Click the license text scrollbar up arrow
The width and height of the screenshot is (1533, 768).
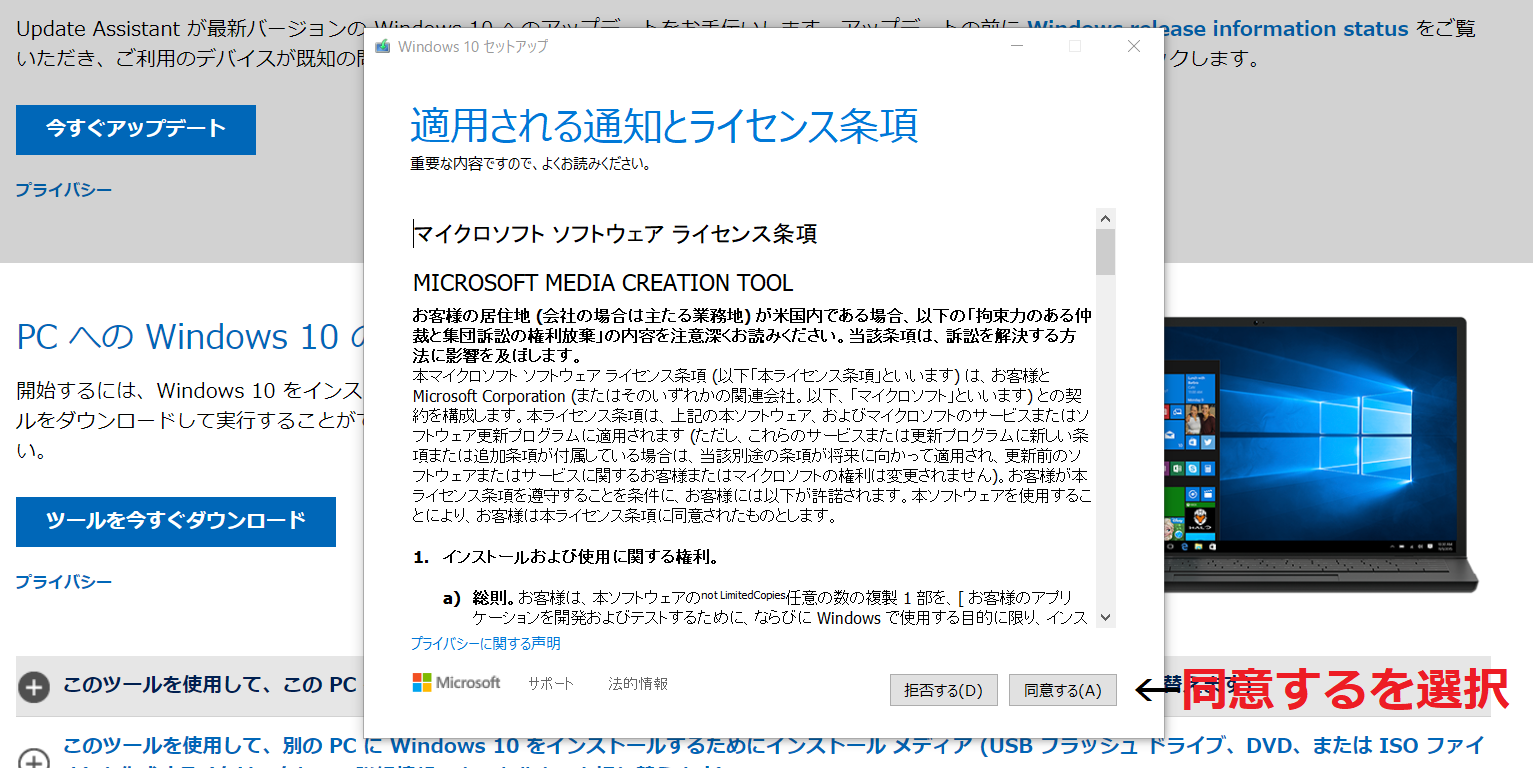(x=1105, y=218)
